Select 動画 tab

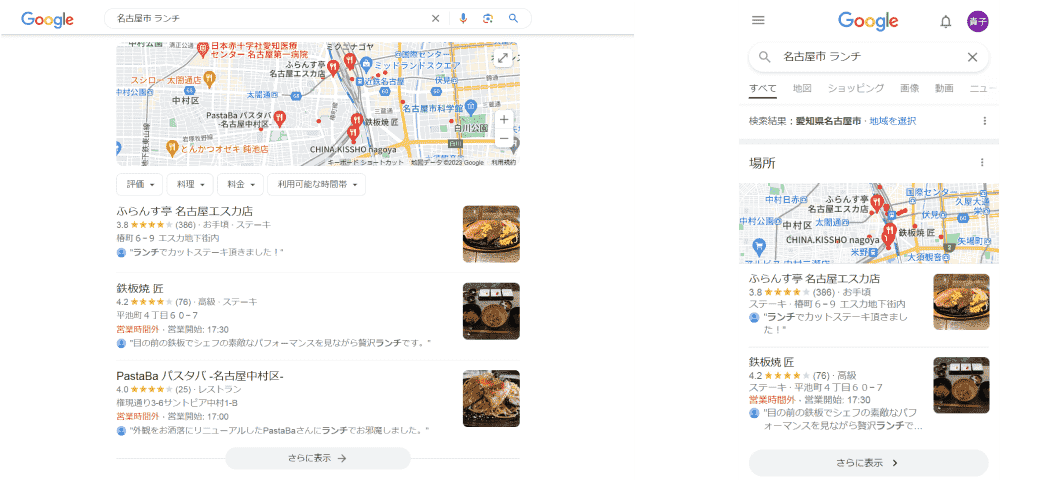944,88
